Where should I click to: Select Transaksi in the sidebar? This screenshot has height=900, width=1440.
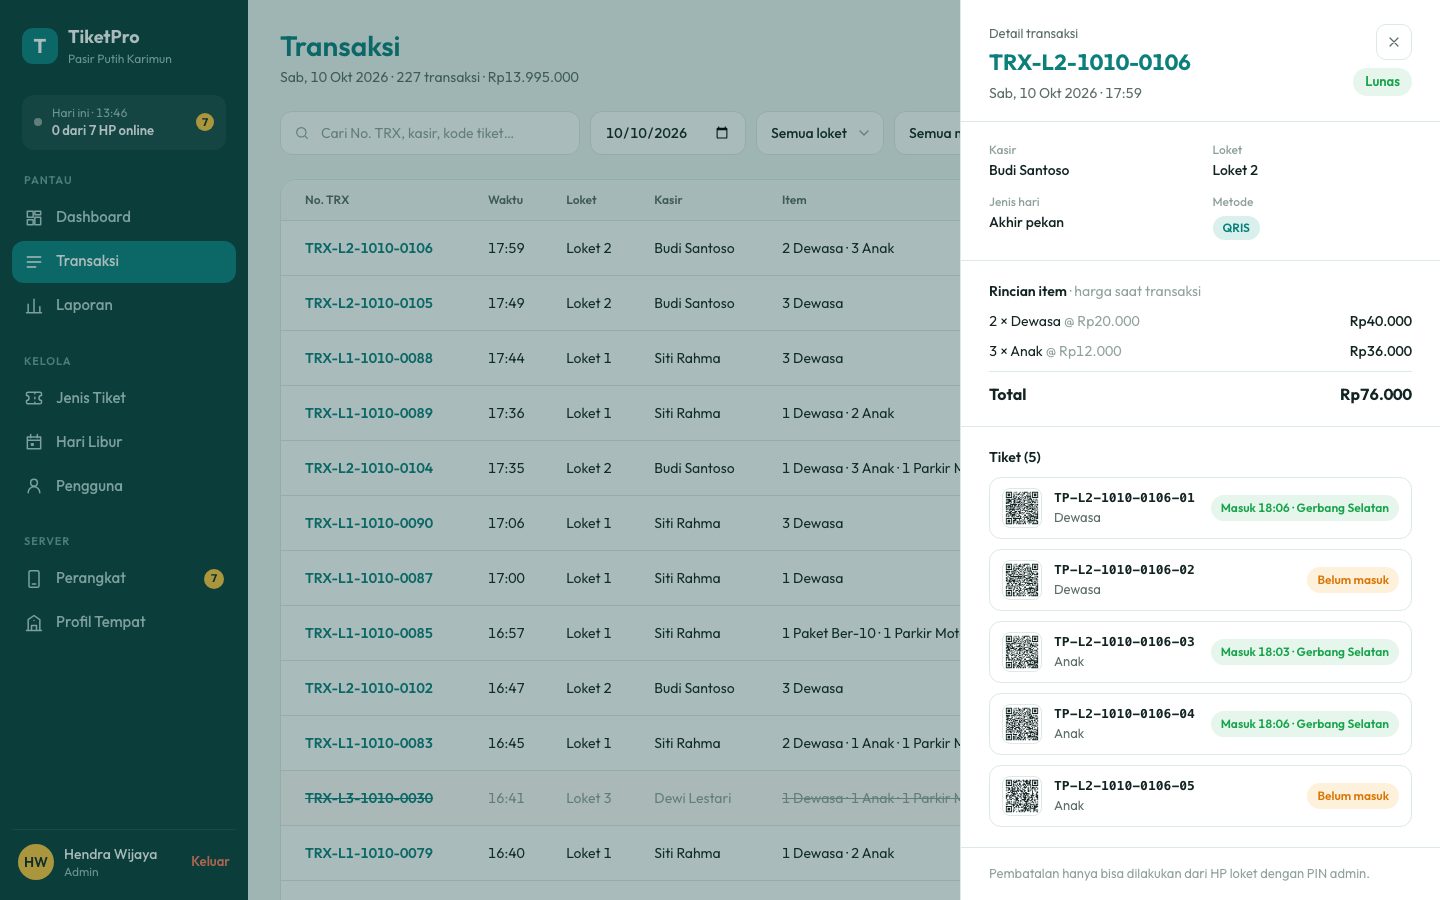coord(124,261)
